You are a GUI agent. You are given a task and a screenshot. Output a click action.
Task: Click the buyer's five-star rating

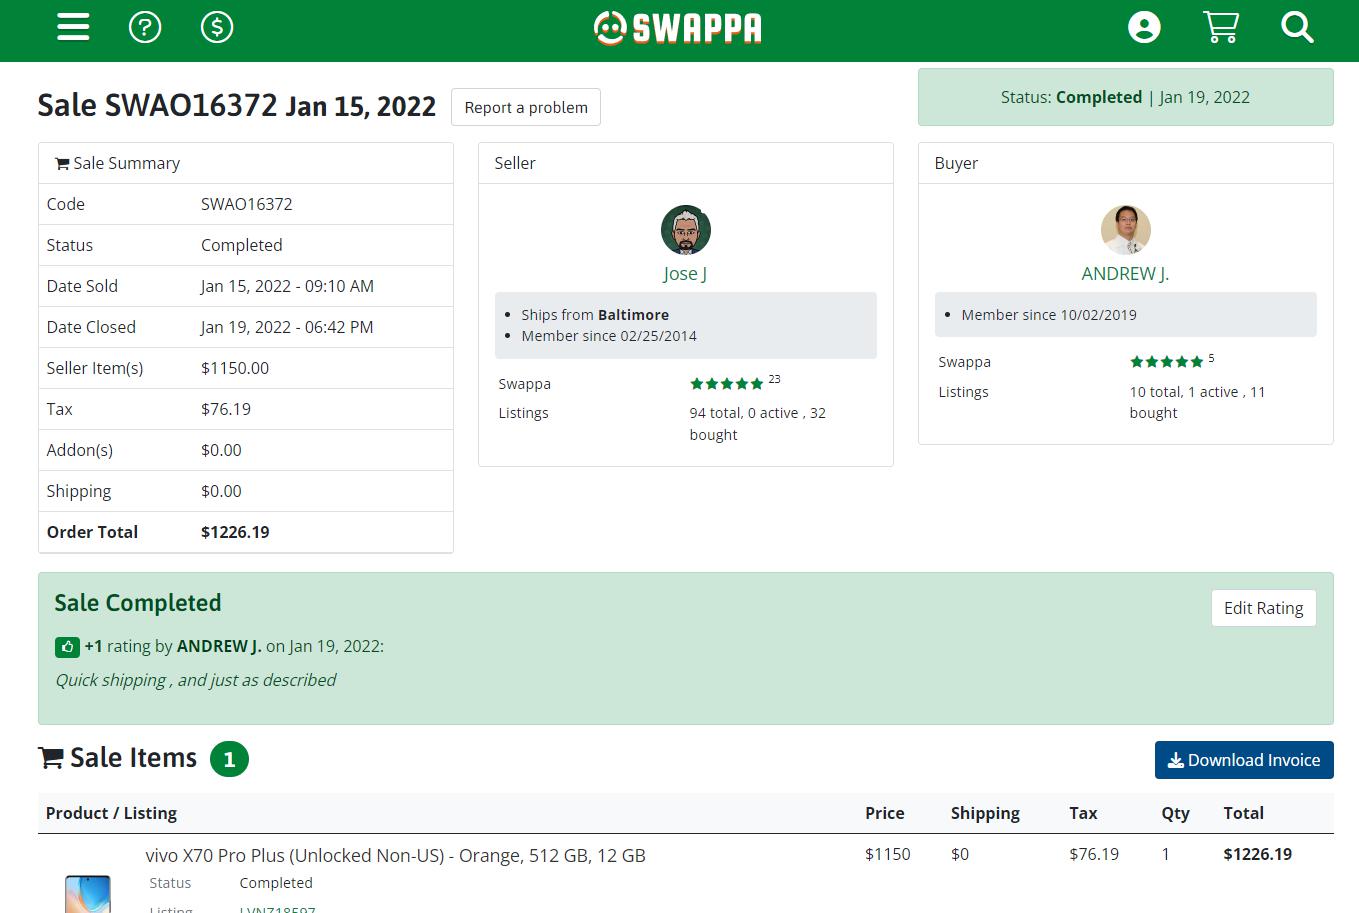point(1167,362)
